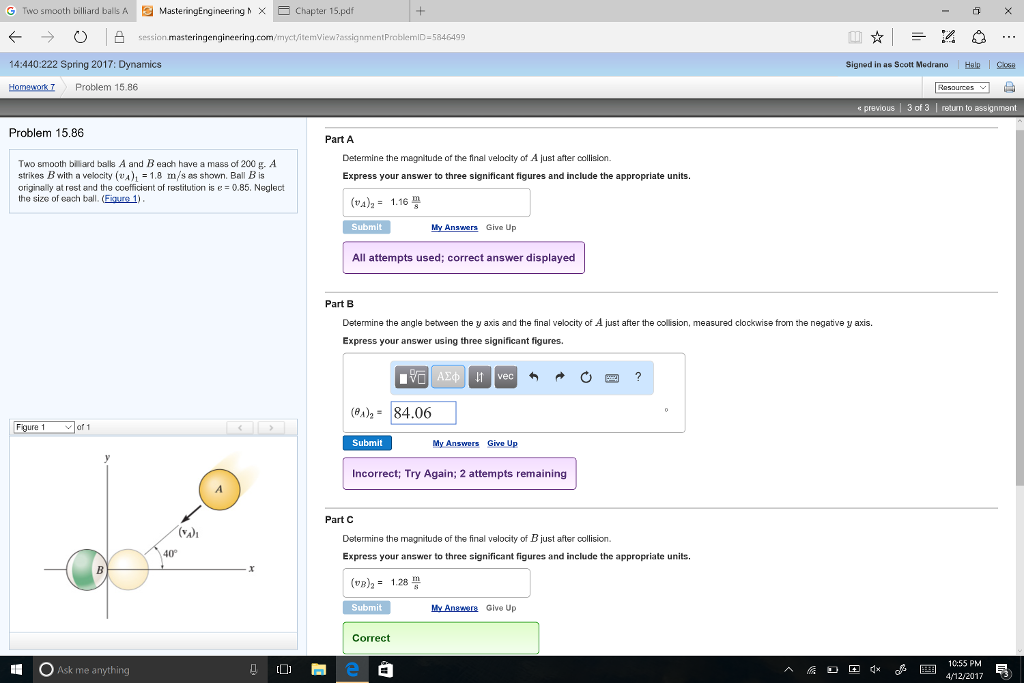
Task: Click Give Up link under Part B
Action: (x=502, y=443)
